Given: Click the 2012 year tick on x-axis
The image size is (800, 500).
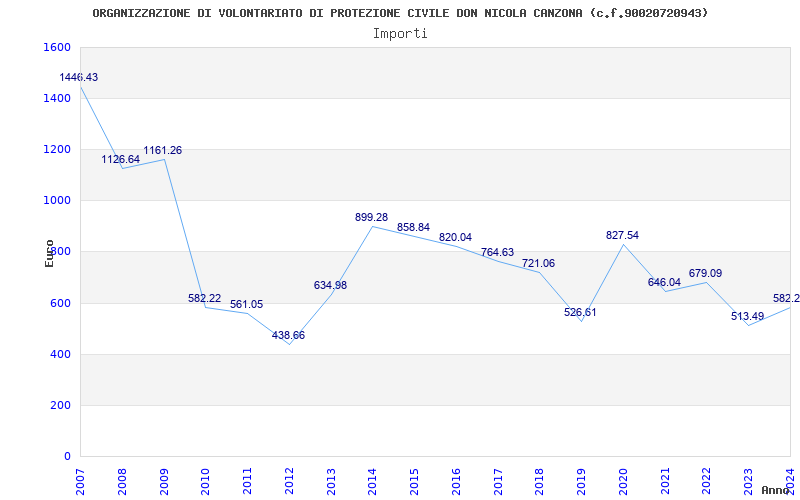Looking at the screenshot, I should point(290,480).
